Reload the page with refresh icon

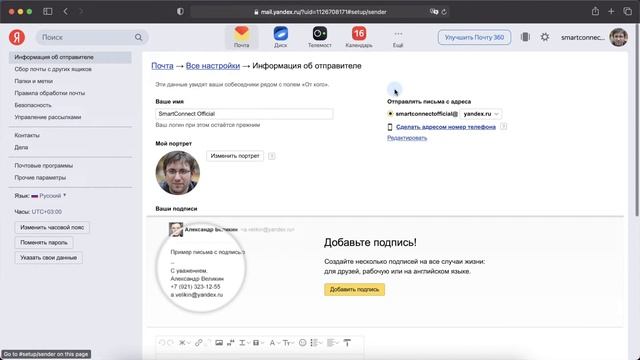[444, 12]
